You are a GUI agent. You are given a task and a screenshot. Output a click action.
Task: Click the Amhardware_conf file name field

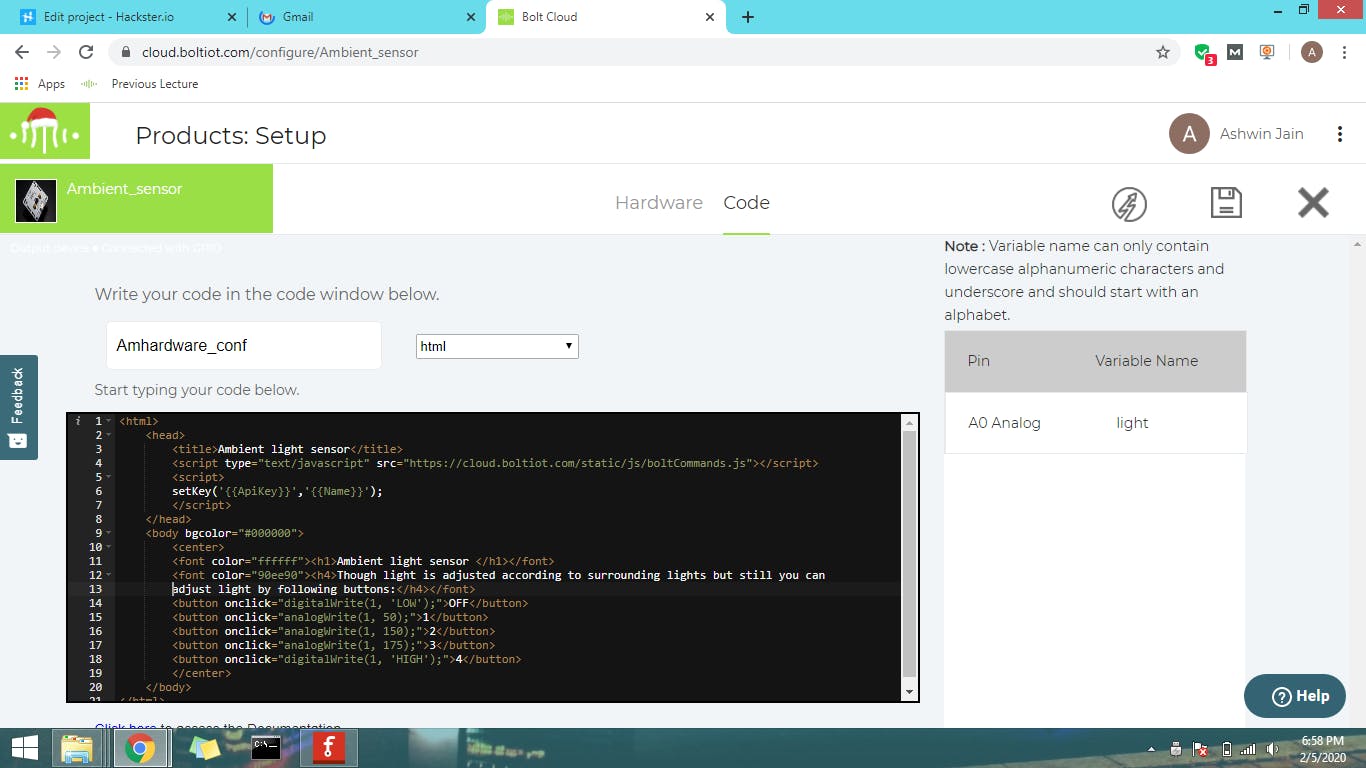(x=244, y=345)
